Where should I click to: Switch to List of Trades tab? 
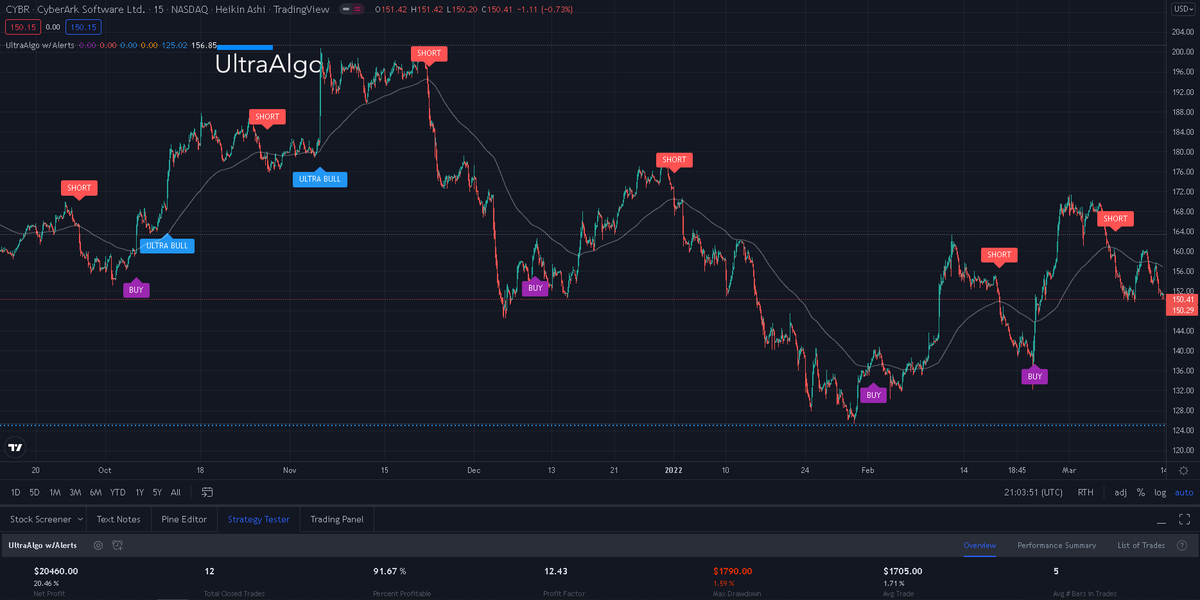pos(1141,545)
